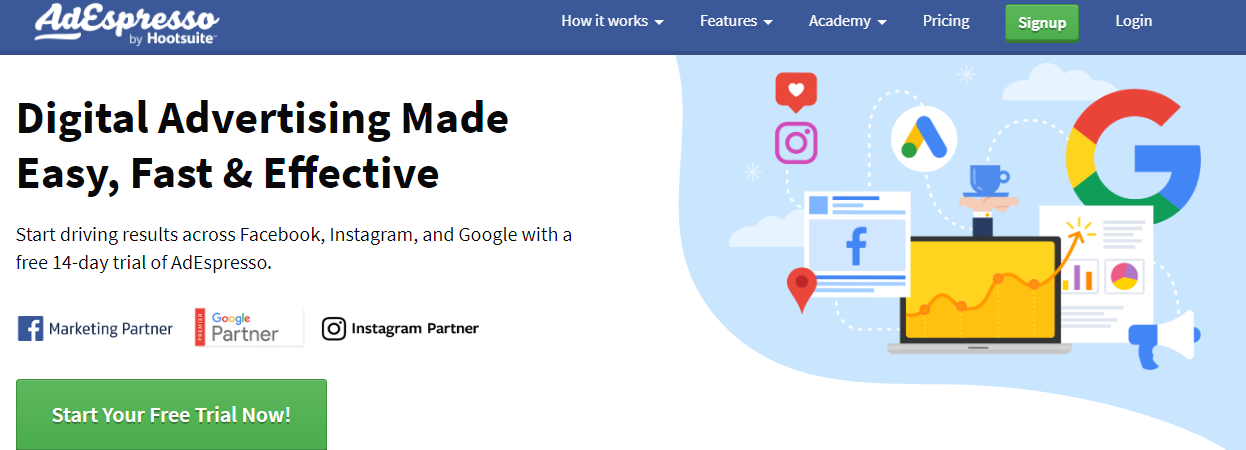
Task: Click the Google Premier Partner badge
Action: pyautogui.click(x=249, y=328)
